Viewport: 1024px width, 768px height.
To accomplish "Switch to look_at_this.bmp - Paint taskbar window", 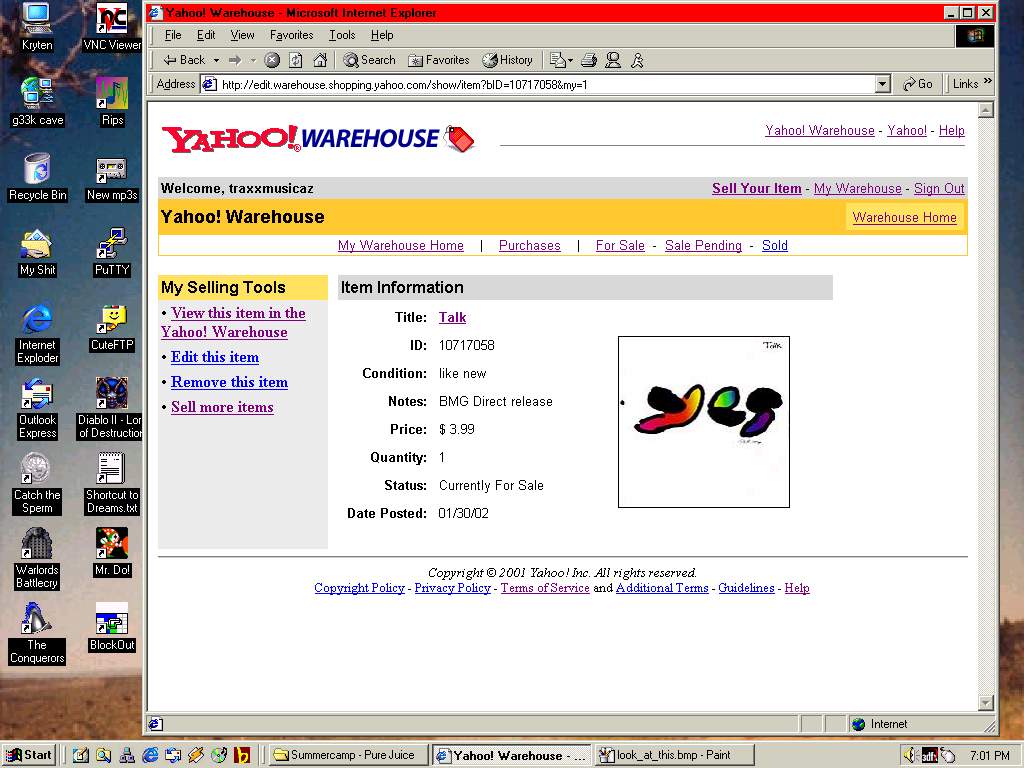I will (674, 755).
